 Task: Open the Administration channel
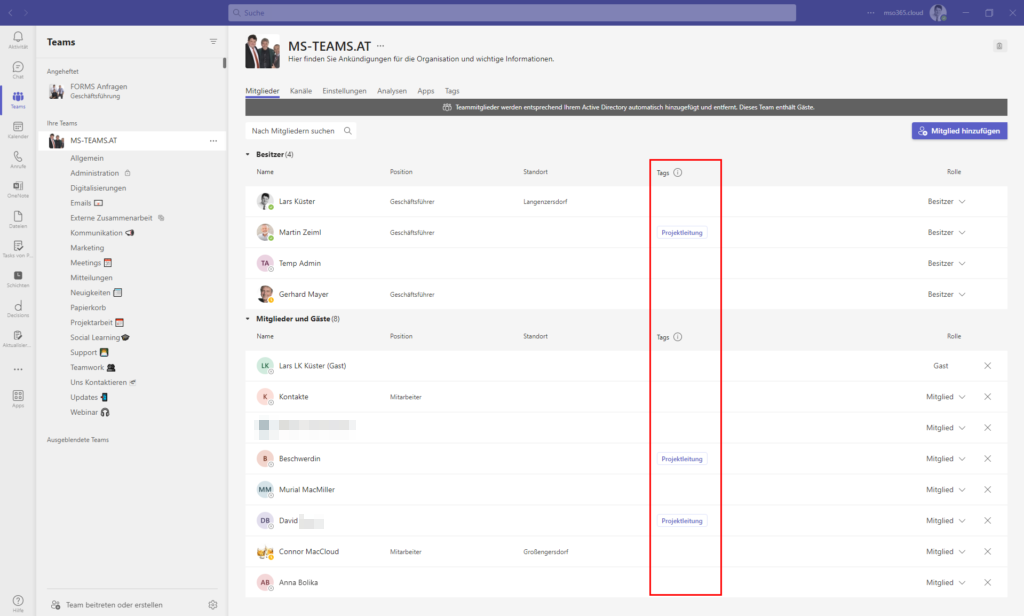pos(95,173)
